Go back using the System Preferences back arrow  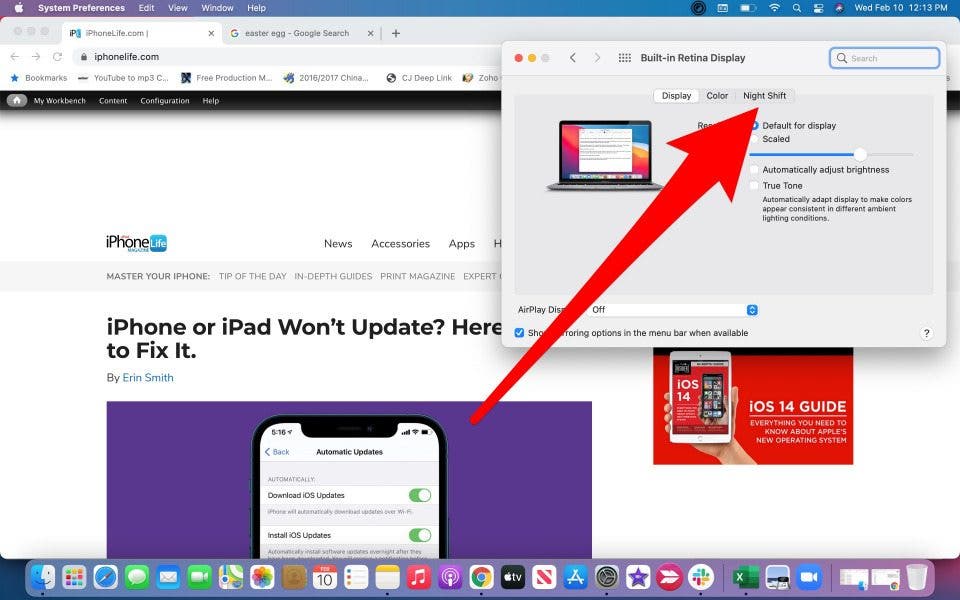tap(573, 58)
